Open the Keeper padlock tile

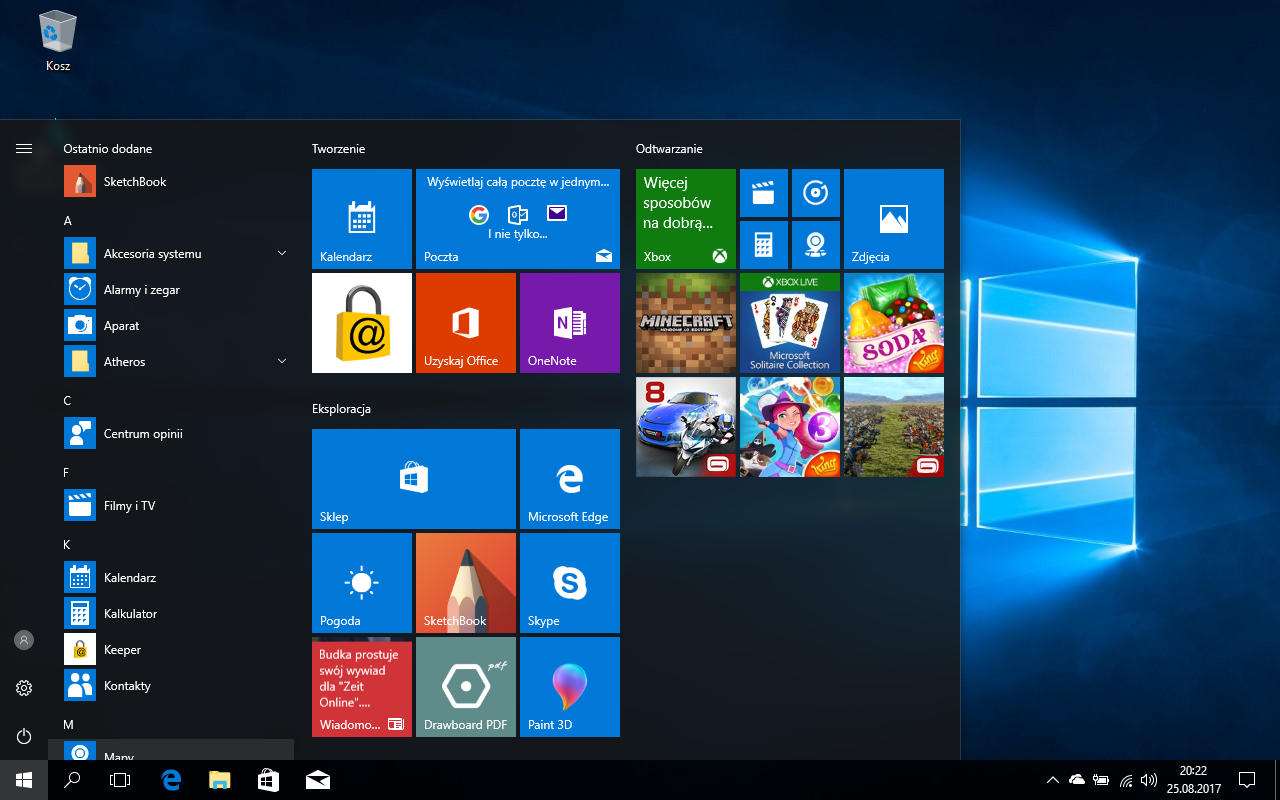(361, 323)
